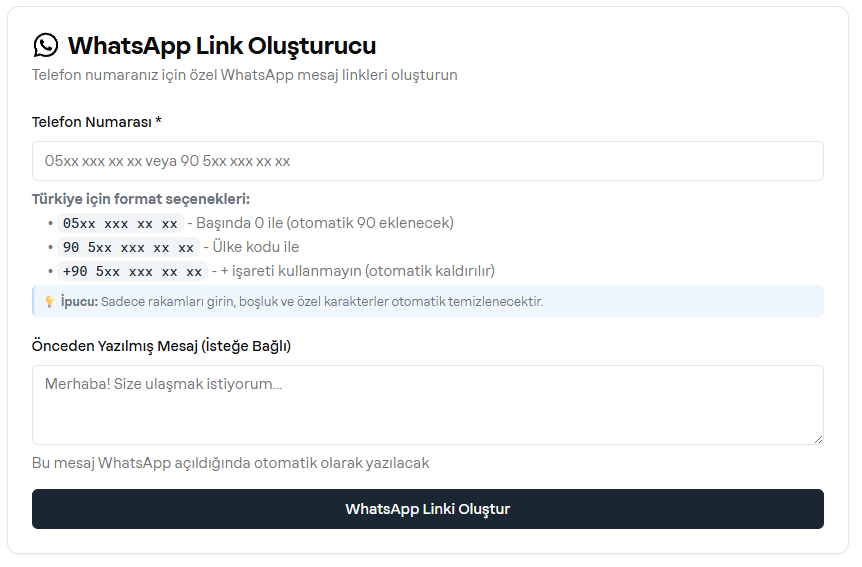Click the WhatsApp Link Oluşturucu title

pyautogui.click(x=221, y=45)
